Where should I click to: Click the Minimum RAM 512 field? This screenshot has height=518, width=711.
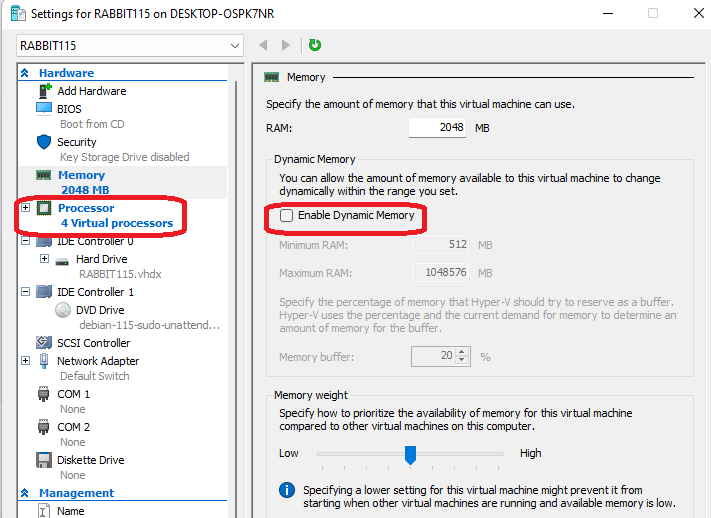(x=440, y=245)
